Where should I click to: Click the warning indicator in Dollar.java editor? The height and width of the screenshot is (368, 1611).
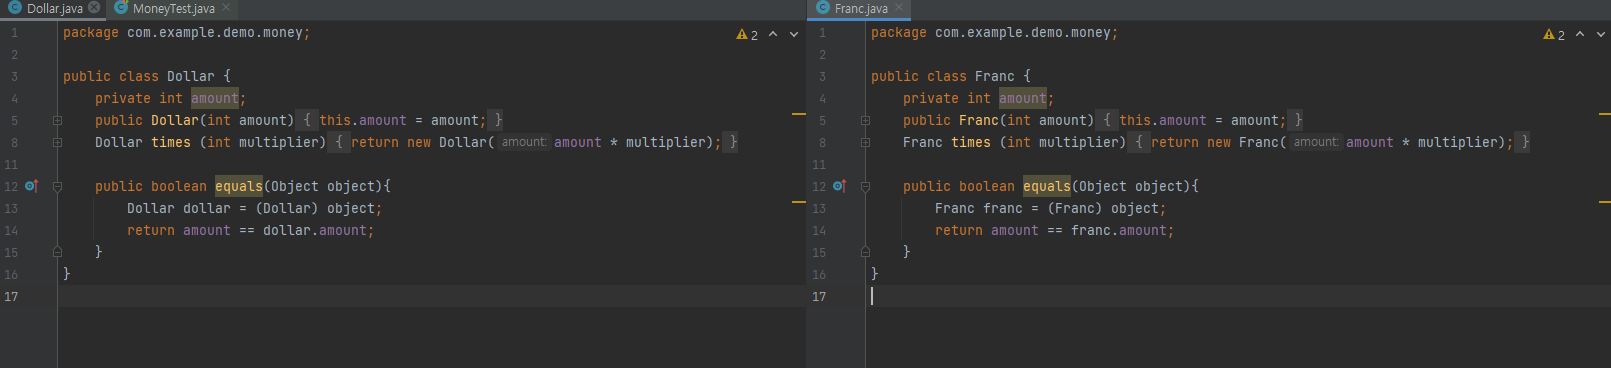pyautogui.click(x=747, y=34)
